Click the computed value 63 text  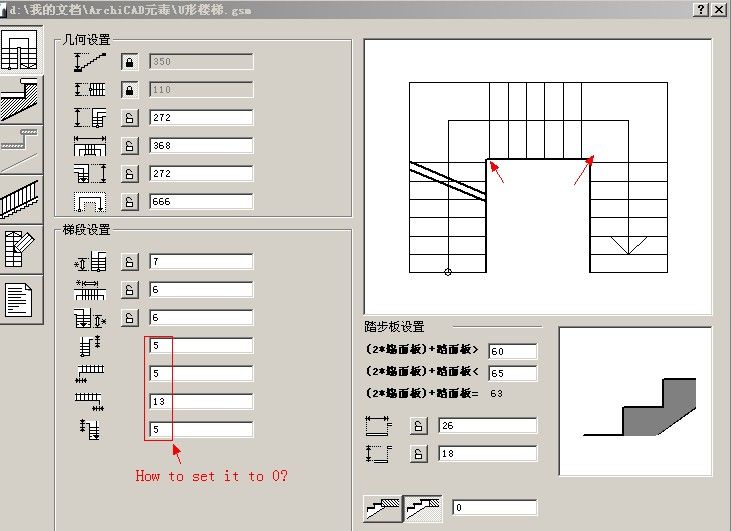497,393
